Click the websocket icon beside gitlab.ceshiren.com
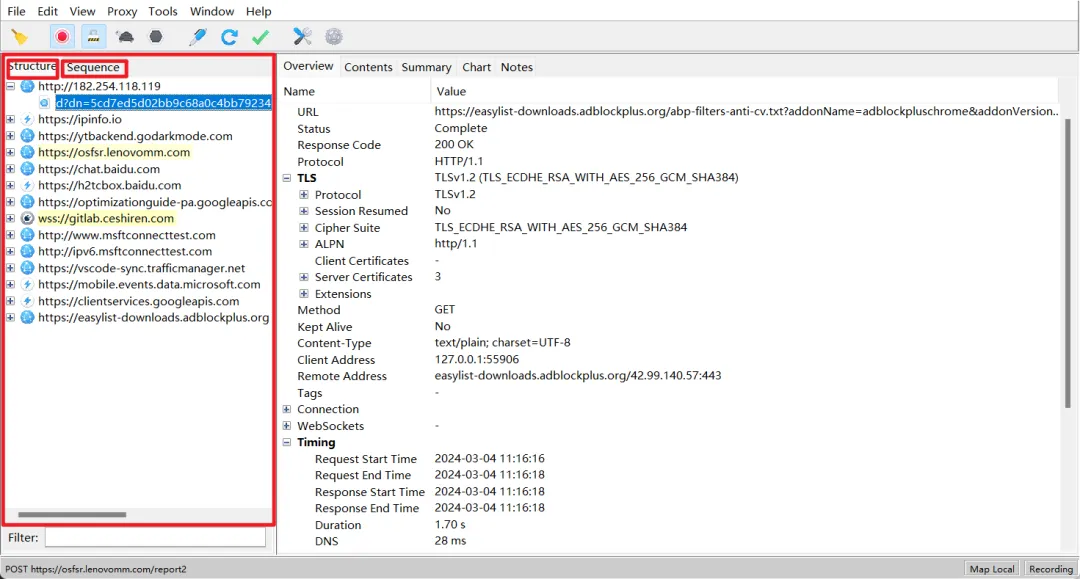Screen dimensions: 1080x579 tap(27, 218)
